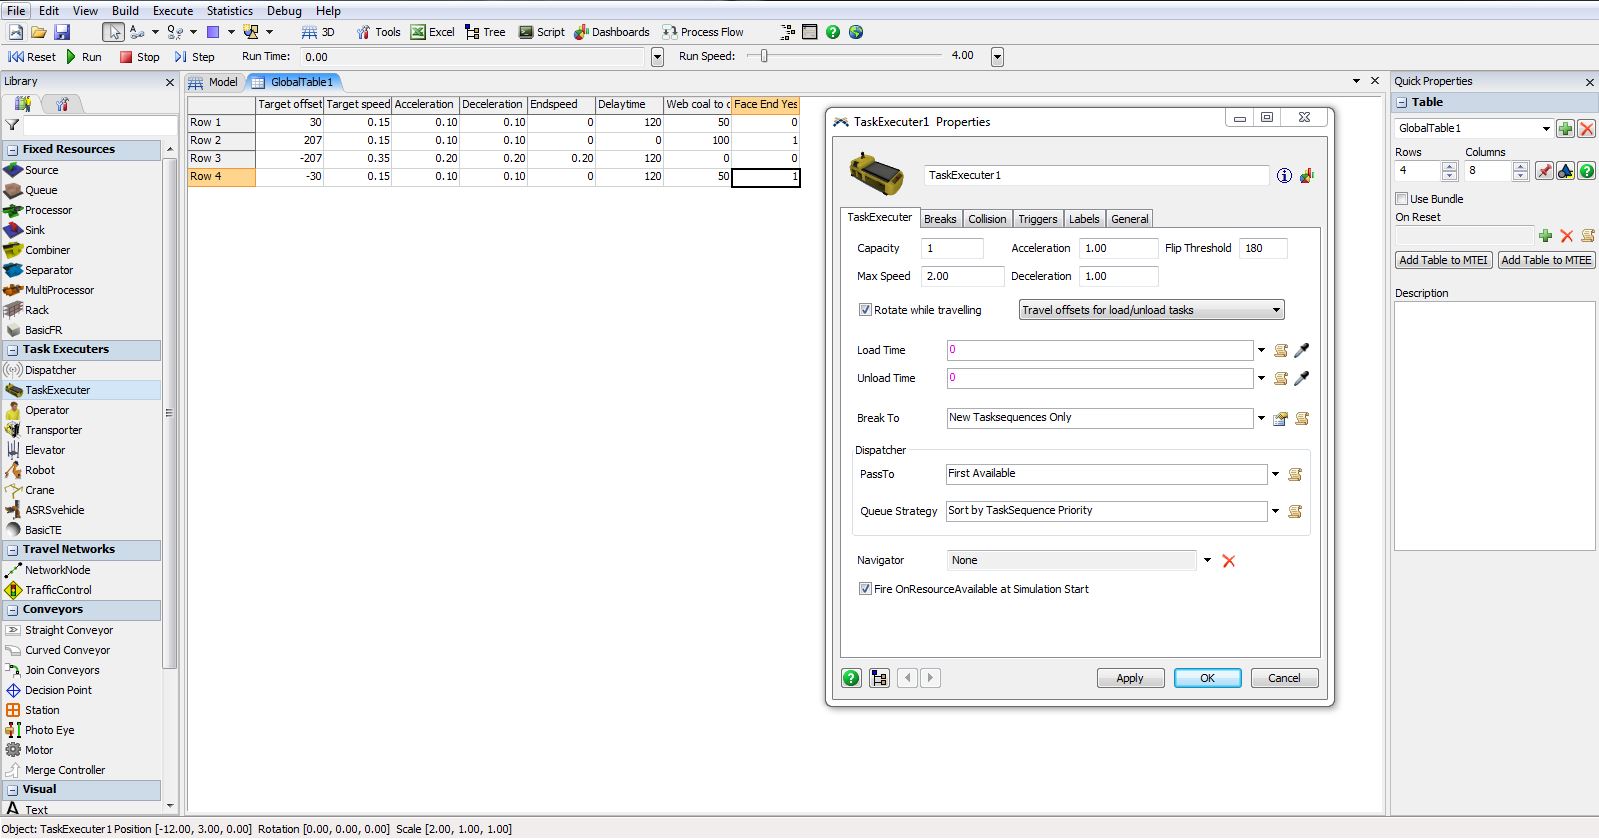Pick the Load Time sampler eyedropper
This screenshot has width=1599, height=839.
click(x=1301, y=351)
